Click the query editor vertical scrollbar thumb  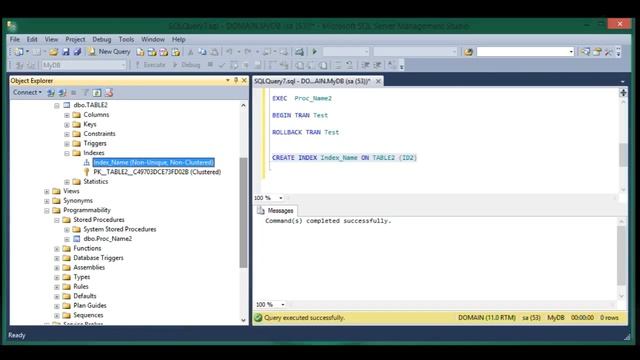point(623,155)
